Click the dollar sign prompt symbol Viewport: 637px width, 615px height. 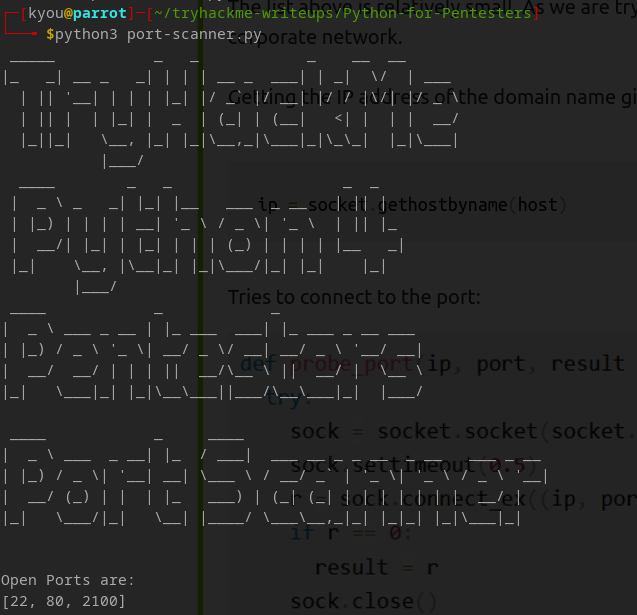coord(50,34)
